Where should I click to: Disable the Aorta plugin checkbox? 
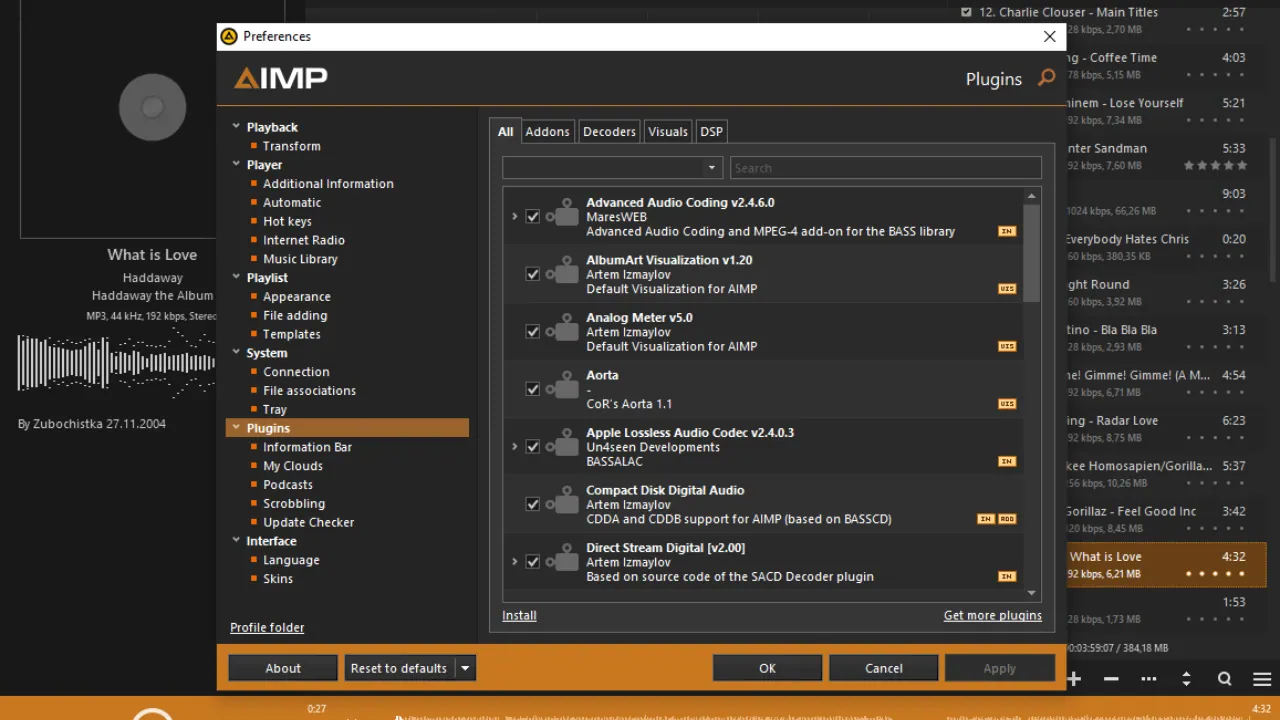click(533, 389)
